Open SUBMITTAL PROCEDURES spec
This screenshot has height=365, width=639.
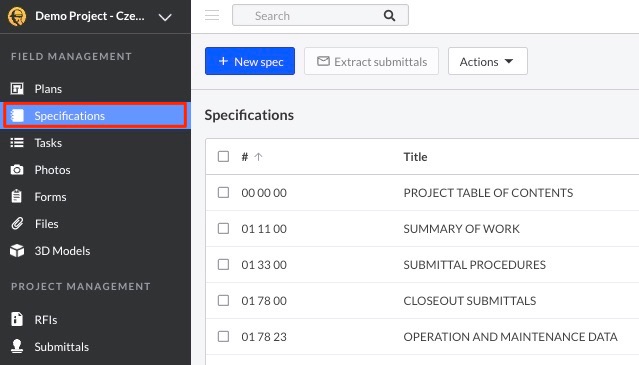pos(474,265)
